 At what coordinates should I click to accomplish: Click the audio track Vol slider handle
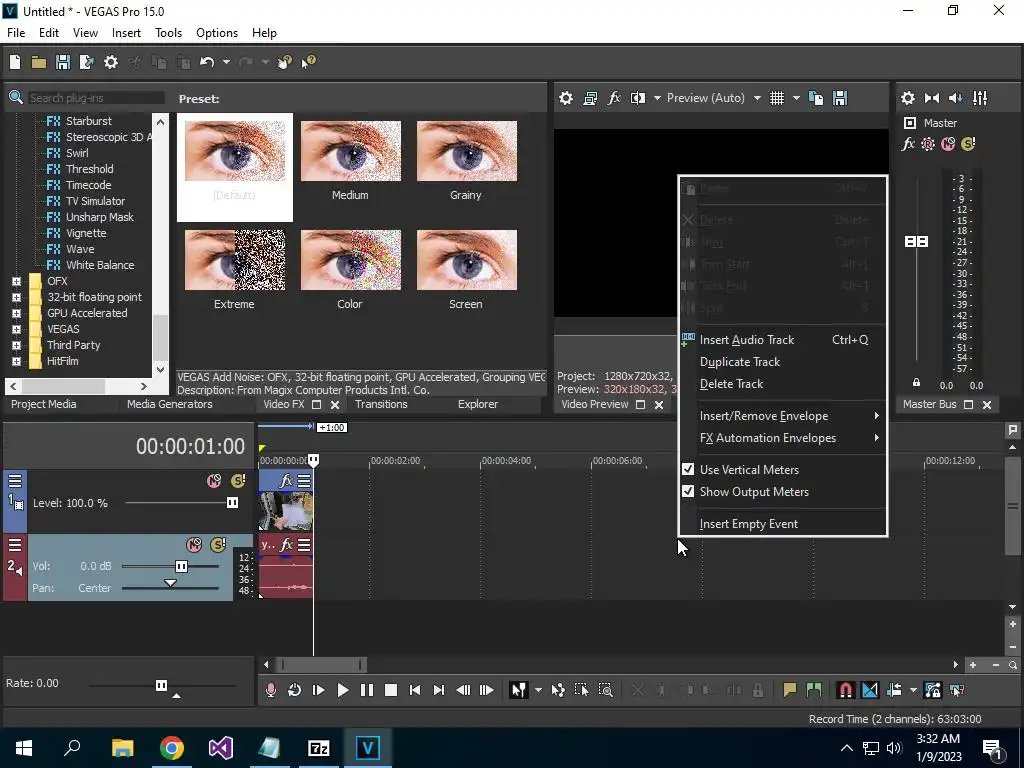click(182, 566)
